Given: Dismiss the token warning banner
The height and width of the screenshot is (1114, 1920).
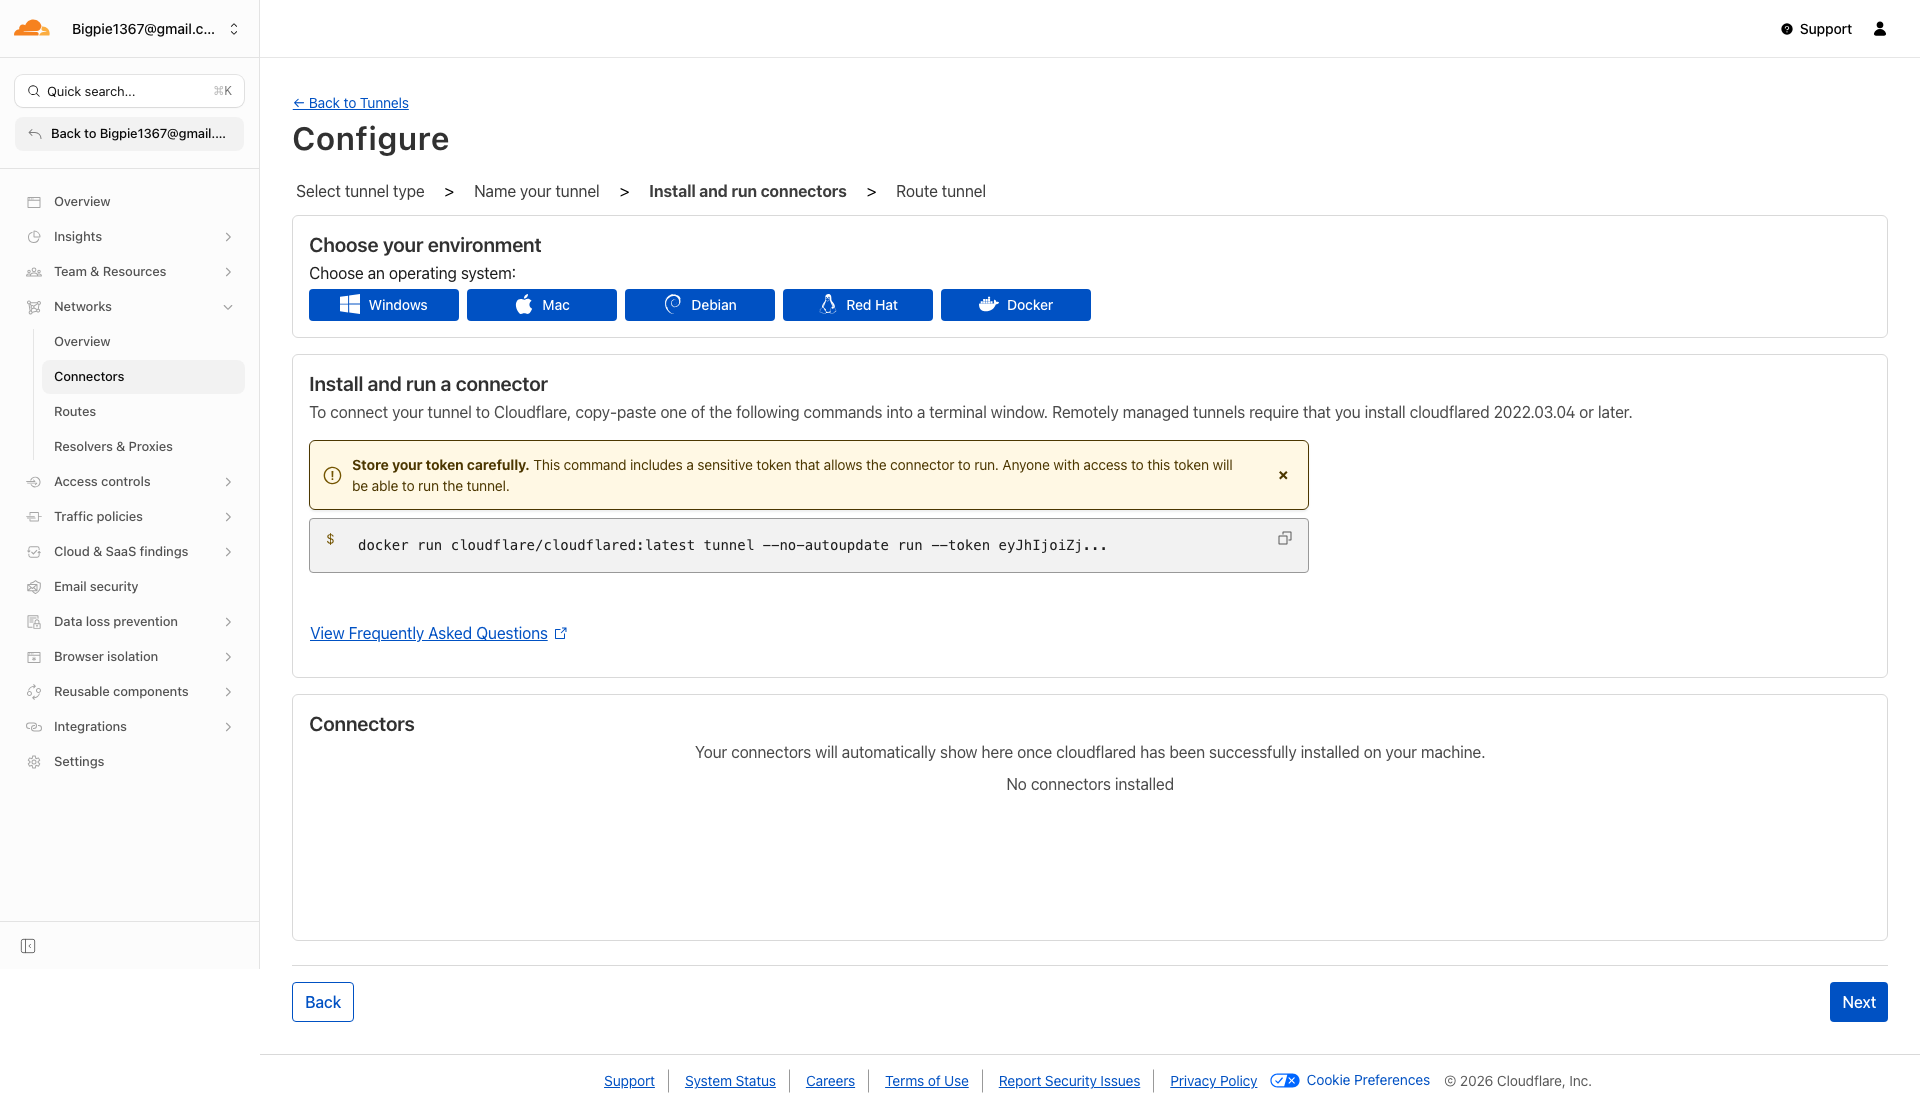Looking at the screenshot, I should point(1283,476).
